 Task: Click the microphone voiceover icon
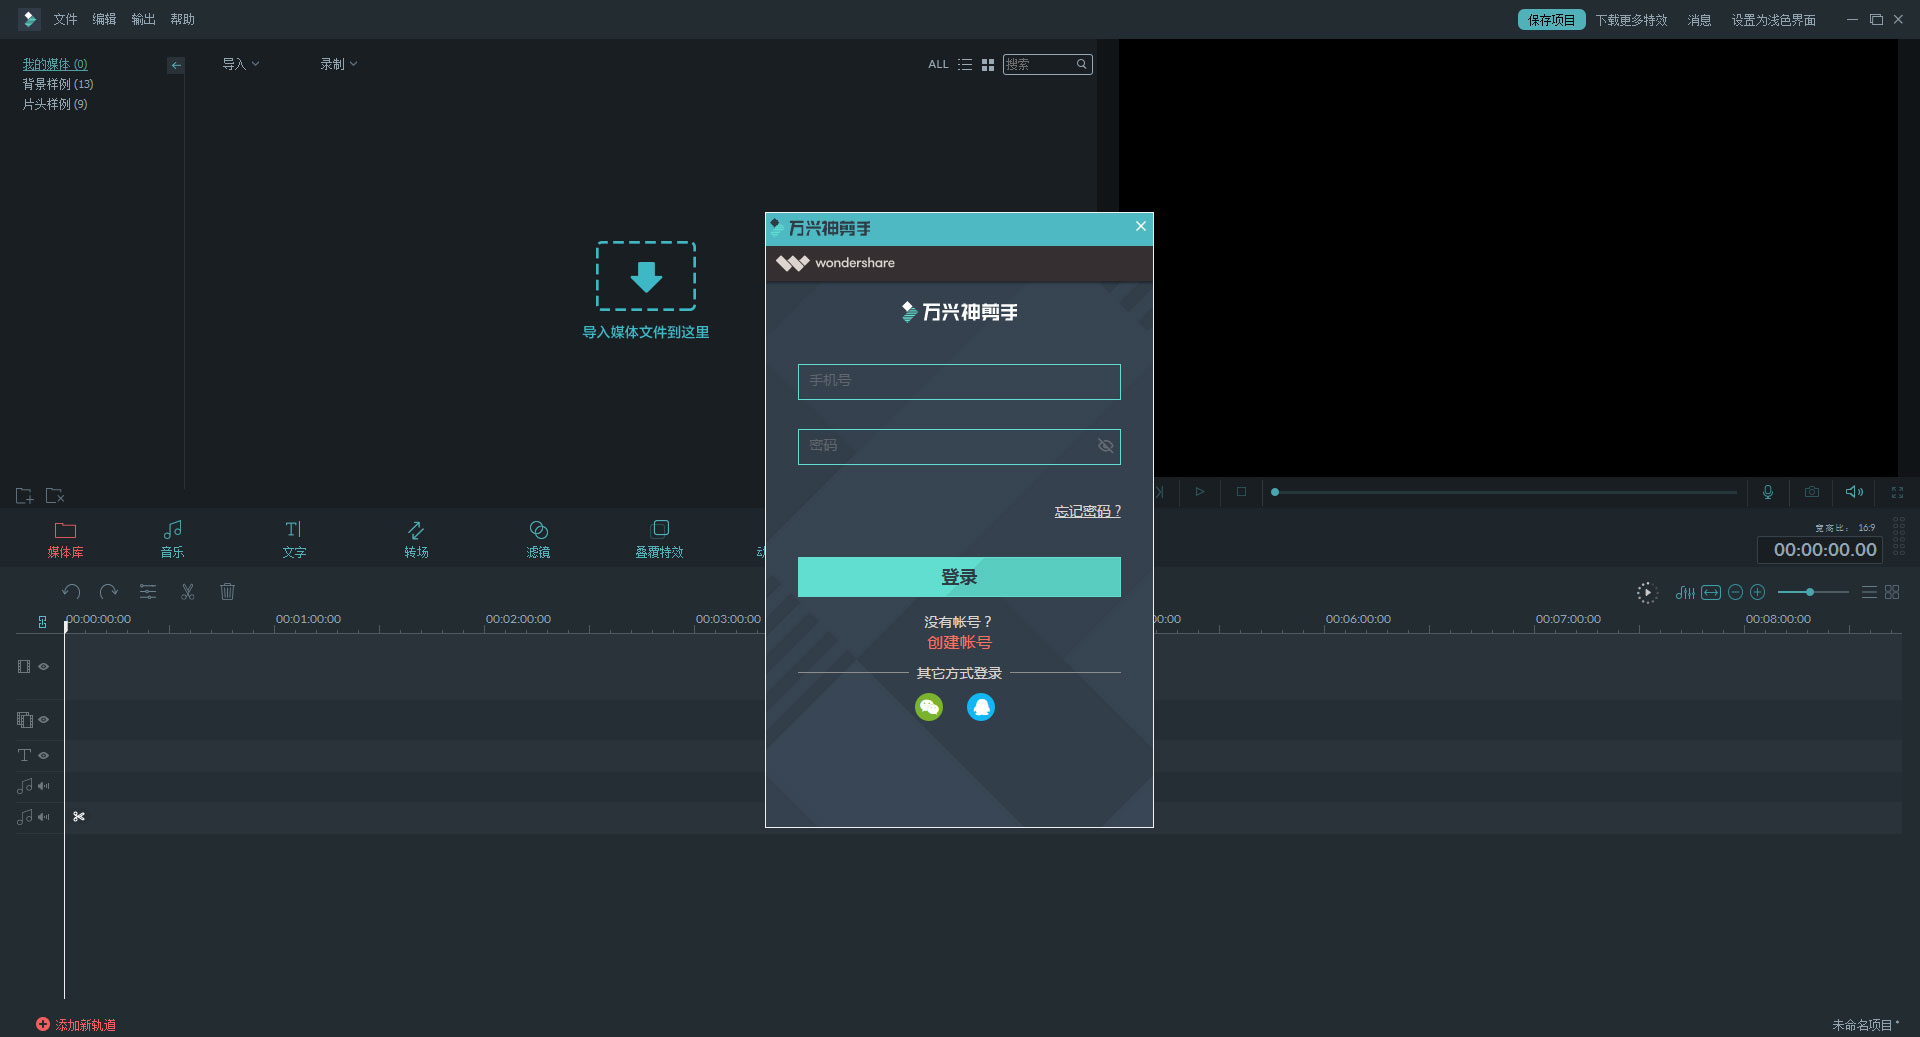tap(1768, 491)
